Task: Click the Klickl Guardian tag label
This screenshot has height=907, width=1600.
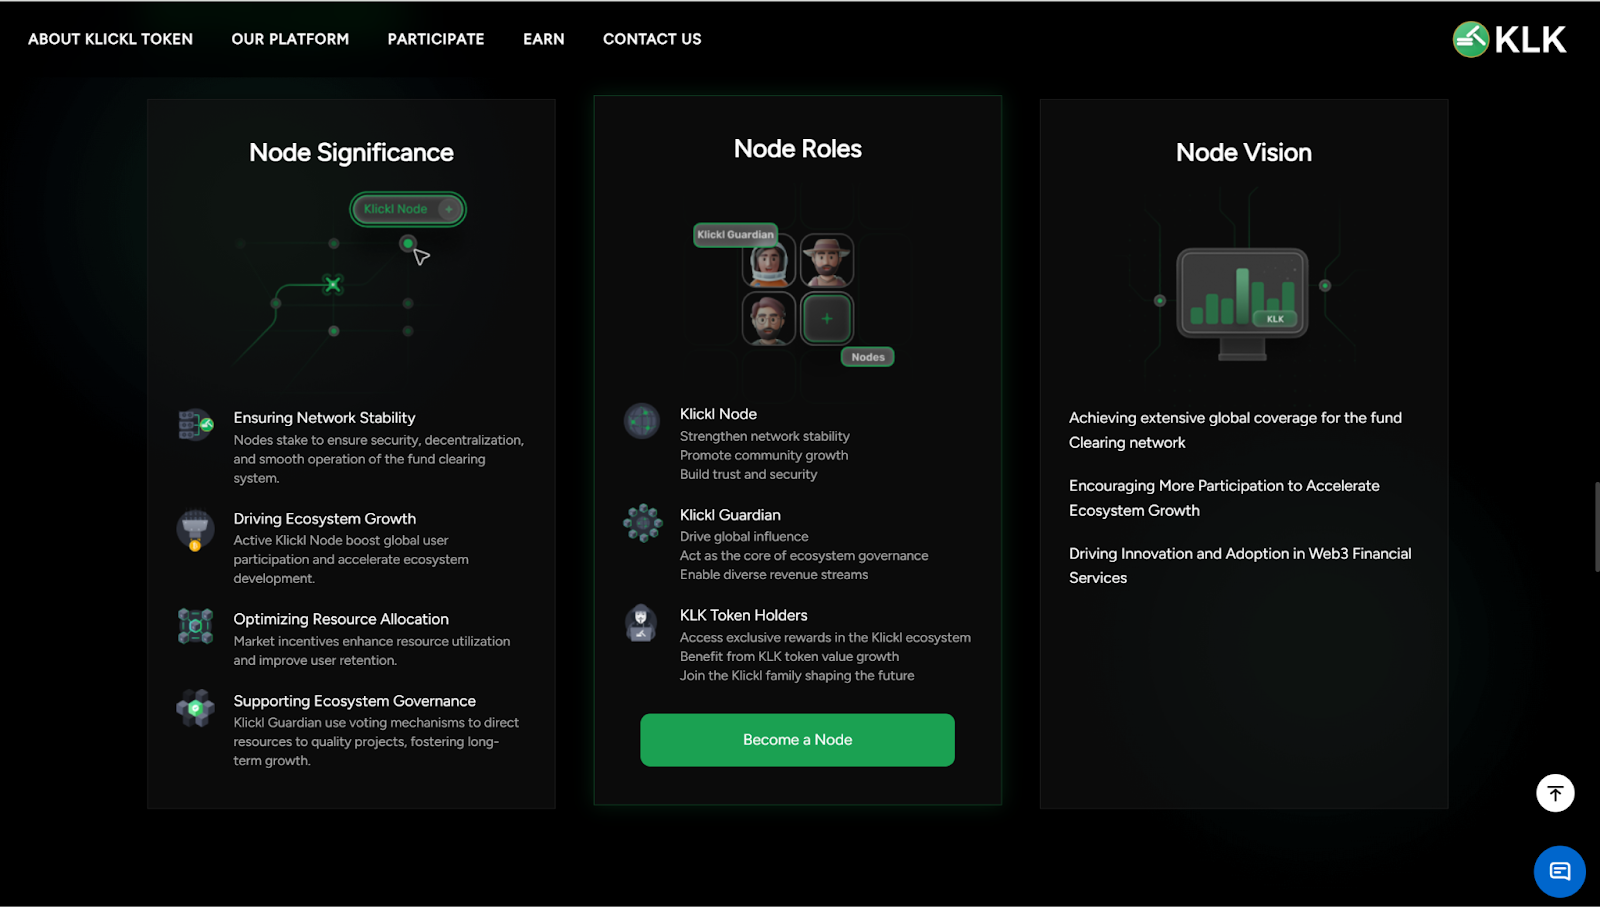Action: click(735, 235)
